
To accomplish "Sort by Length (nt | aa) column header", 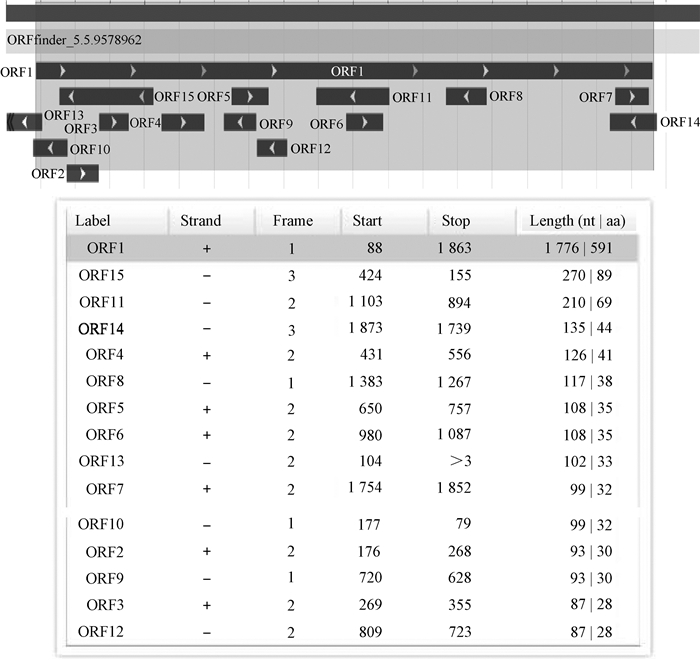I will click(x=576, y=221).
